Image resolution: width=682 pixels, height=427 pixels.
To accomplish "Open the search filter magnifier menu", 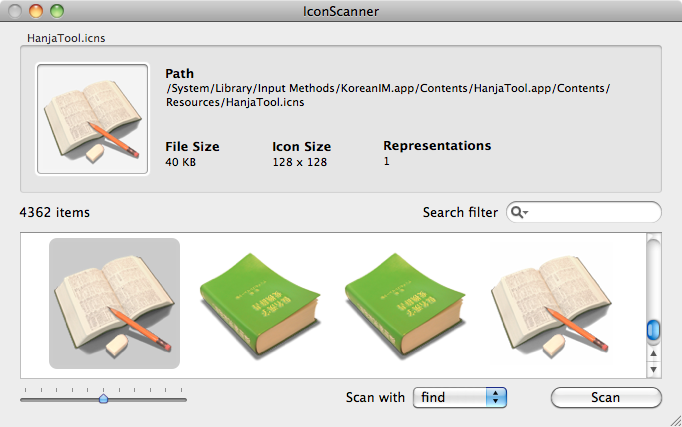I will 518,212.
